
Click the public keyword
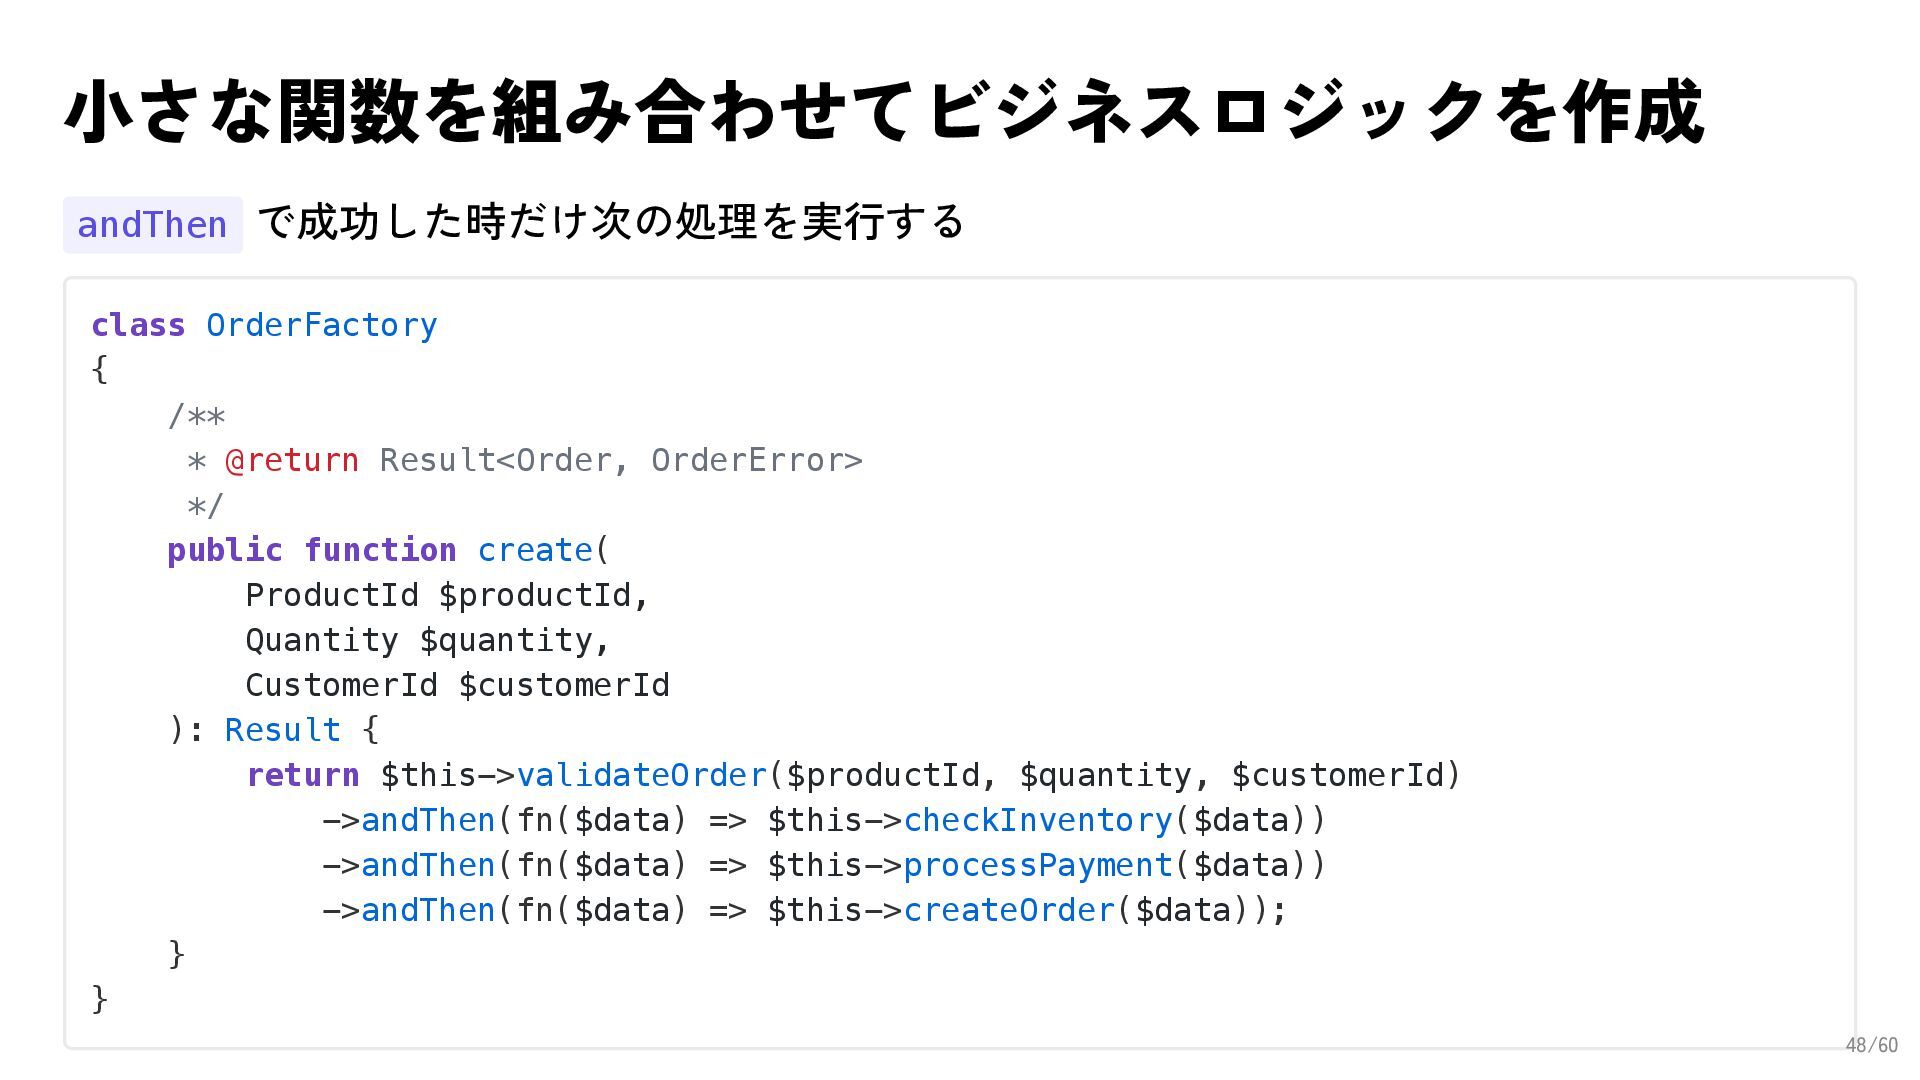point(225,550)
